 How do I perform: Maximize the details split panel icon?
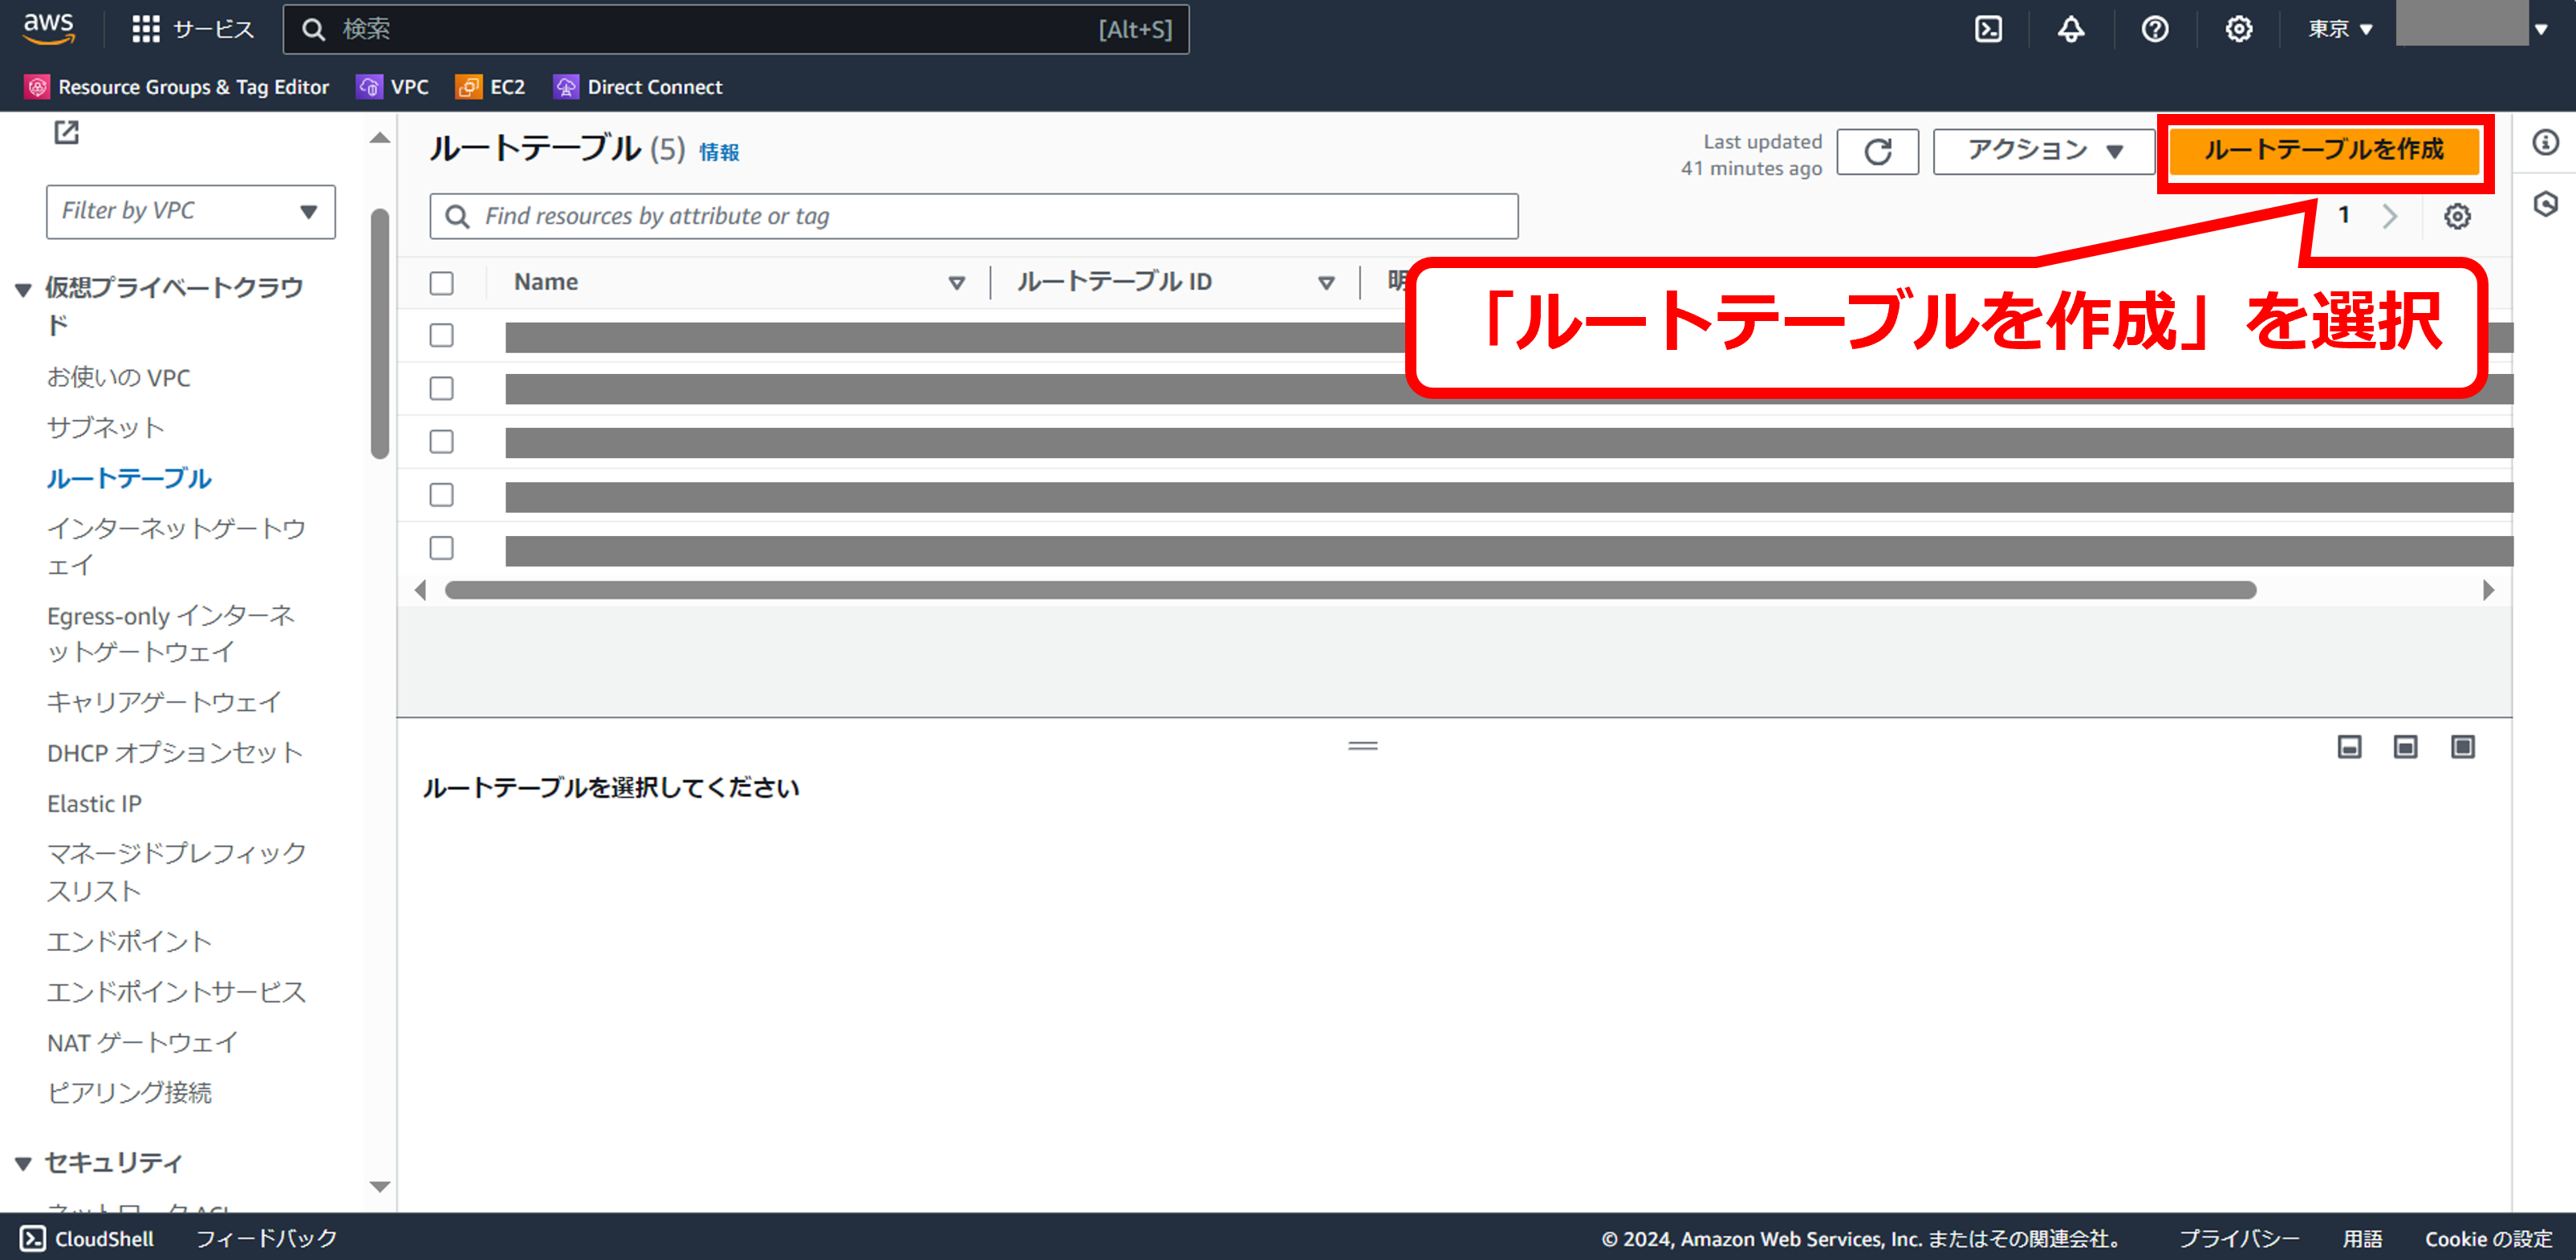[x=2462, y=747]
